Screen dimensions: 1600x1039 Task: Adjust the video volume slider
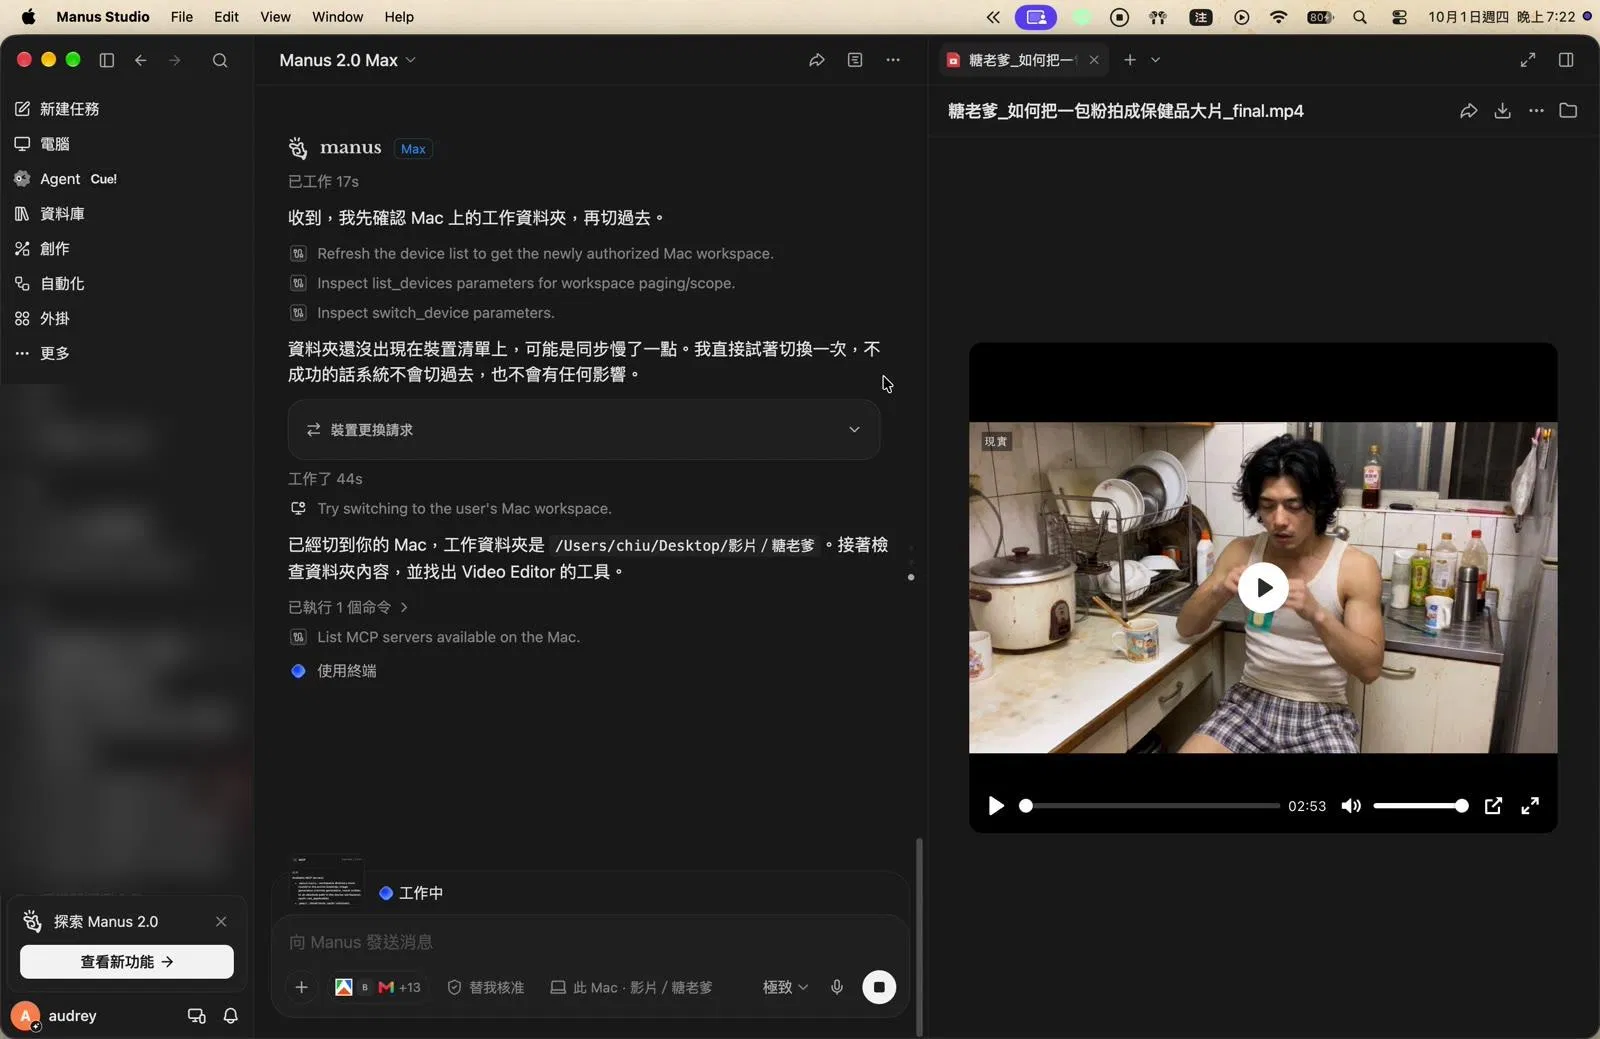[1420, 806]
